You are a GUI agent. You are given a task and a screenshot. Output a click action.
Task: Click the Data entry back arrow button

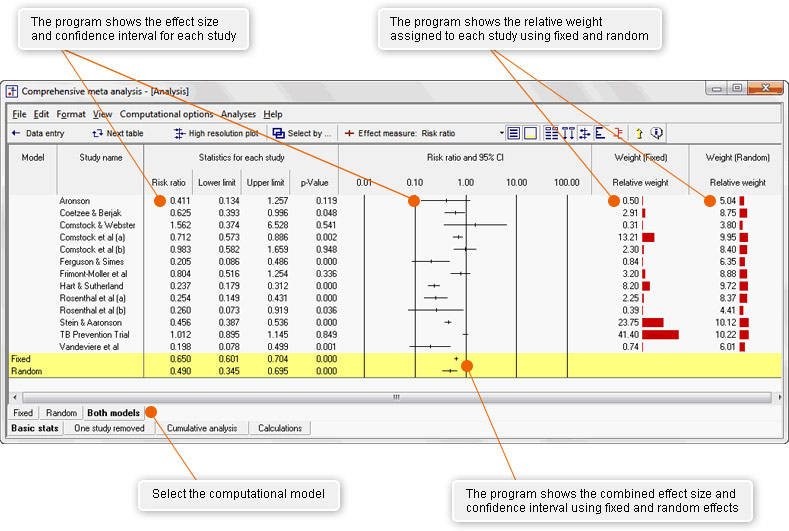coord(38,133)
